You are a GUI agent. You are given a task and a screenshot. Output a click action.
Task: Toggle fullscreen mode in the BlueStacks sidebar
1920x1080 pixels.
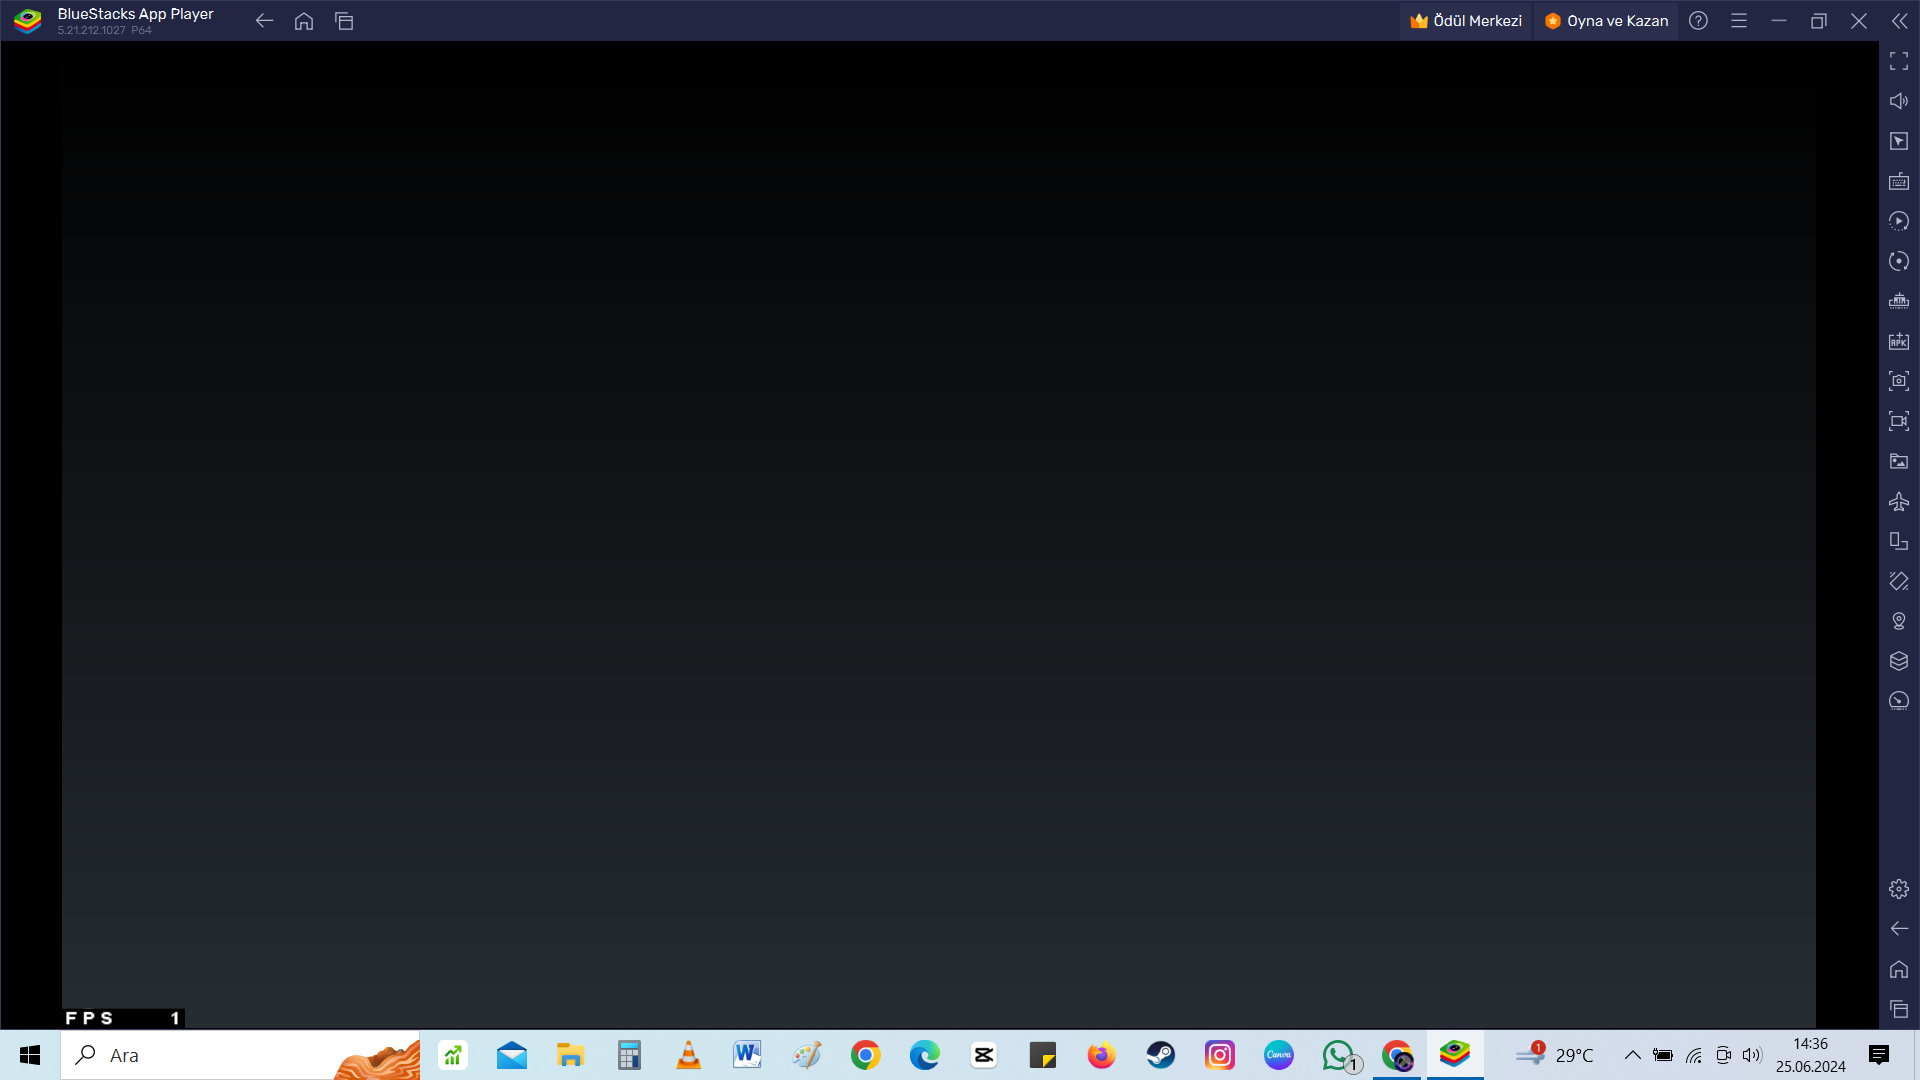pyautogui.click(x=1898, y=61)
